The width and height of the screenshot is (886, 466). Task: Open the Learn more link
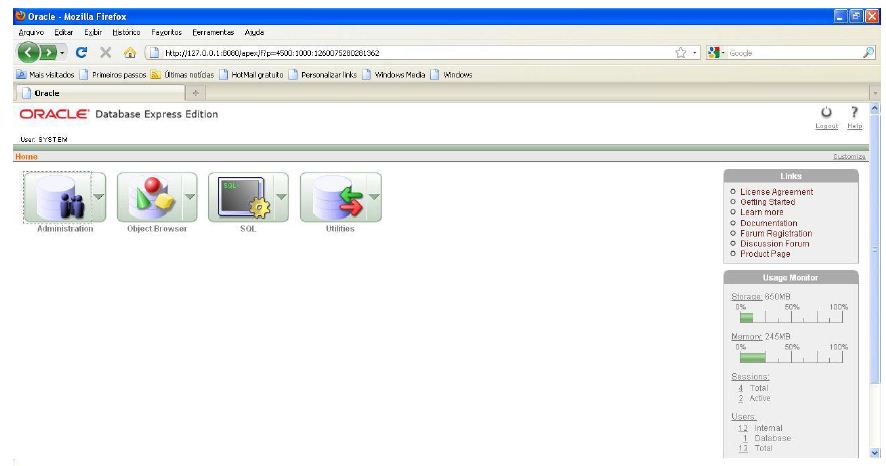coord(762,212)
